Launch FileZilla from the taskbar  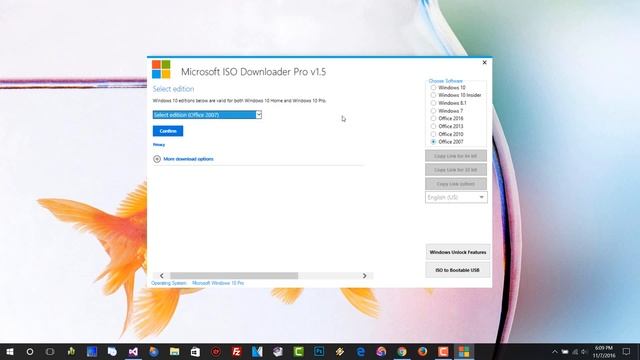tap(236, 351)
